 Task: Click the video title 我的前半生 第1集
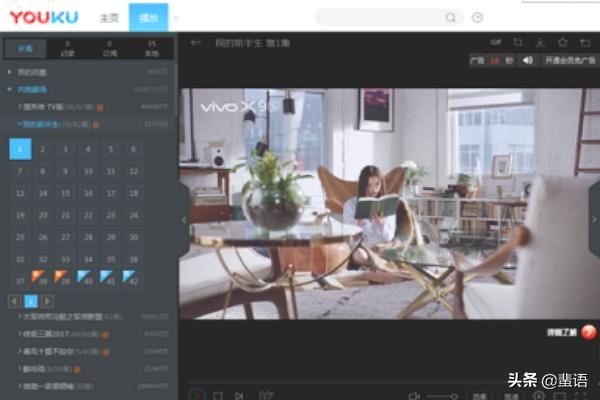pyautogui.click(x=253, y=43)
